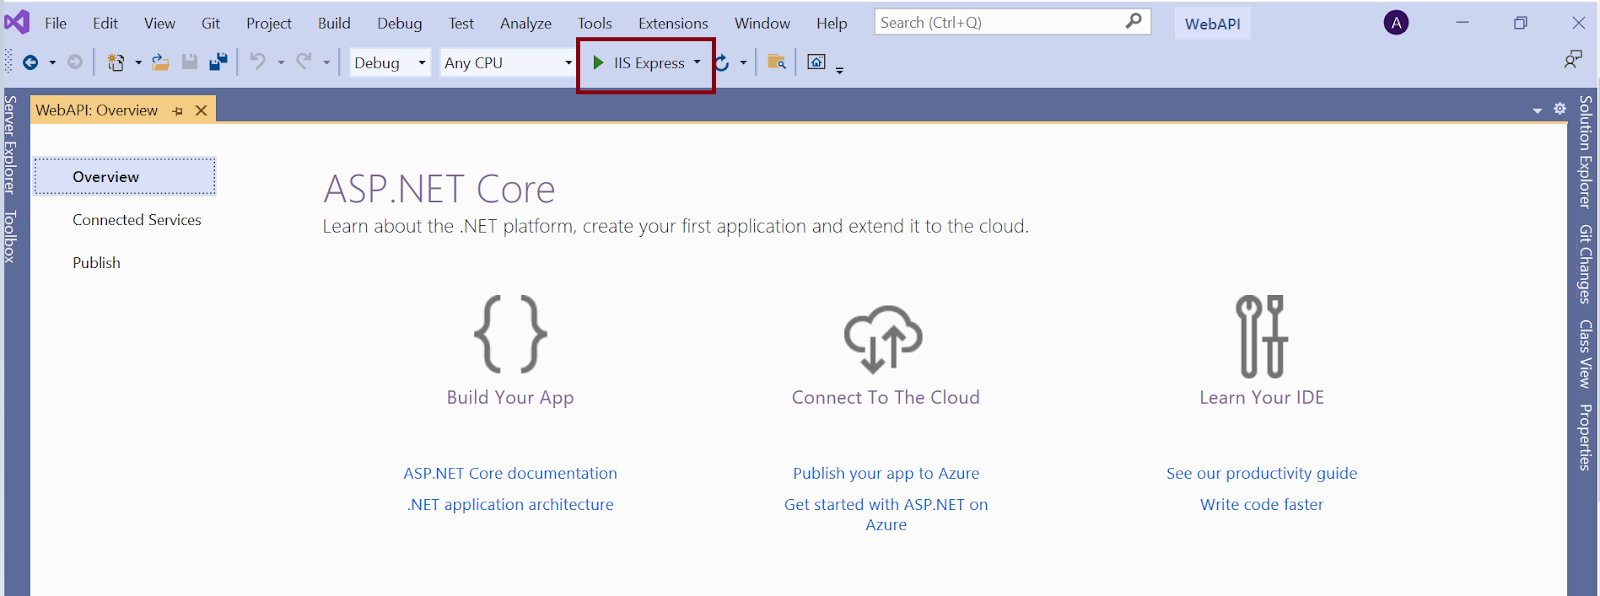Pin the WebAPI: Overview tab

pos(178,111)
